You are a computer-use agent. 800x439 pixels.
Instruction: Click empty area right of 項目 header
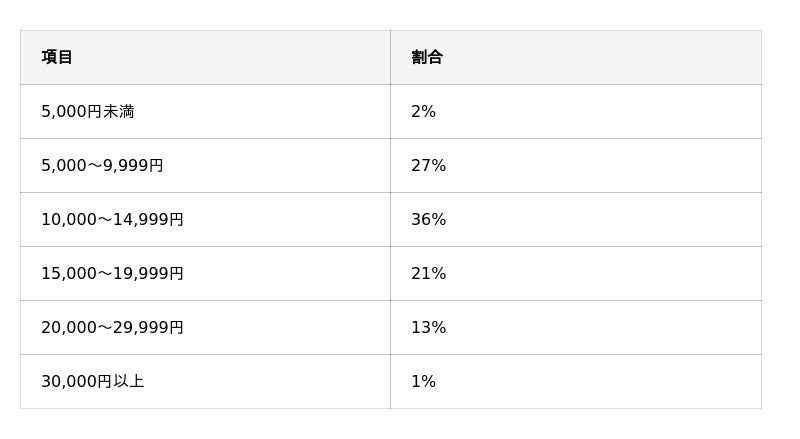(x=232, y=57)
